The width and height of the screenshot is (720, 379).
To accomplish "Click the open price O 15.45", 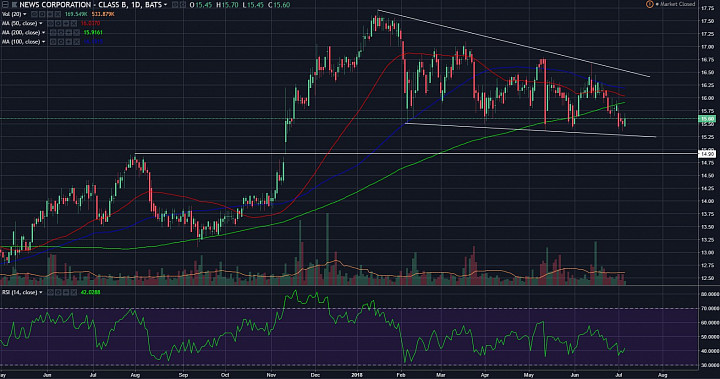I will 201,5.
